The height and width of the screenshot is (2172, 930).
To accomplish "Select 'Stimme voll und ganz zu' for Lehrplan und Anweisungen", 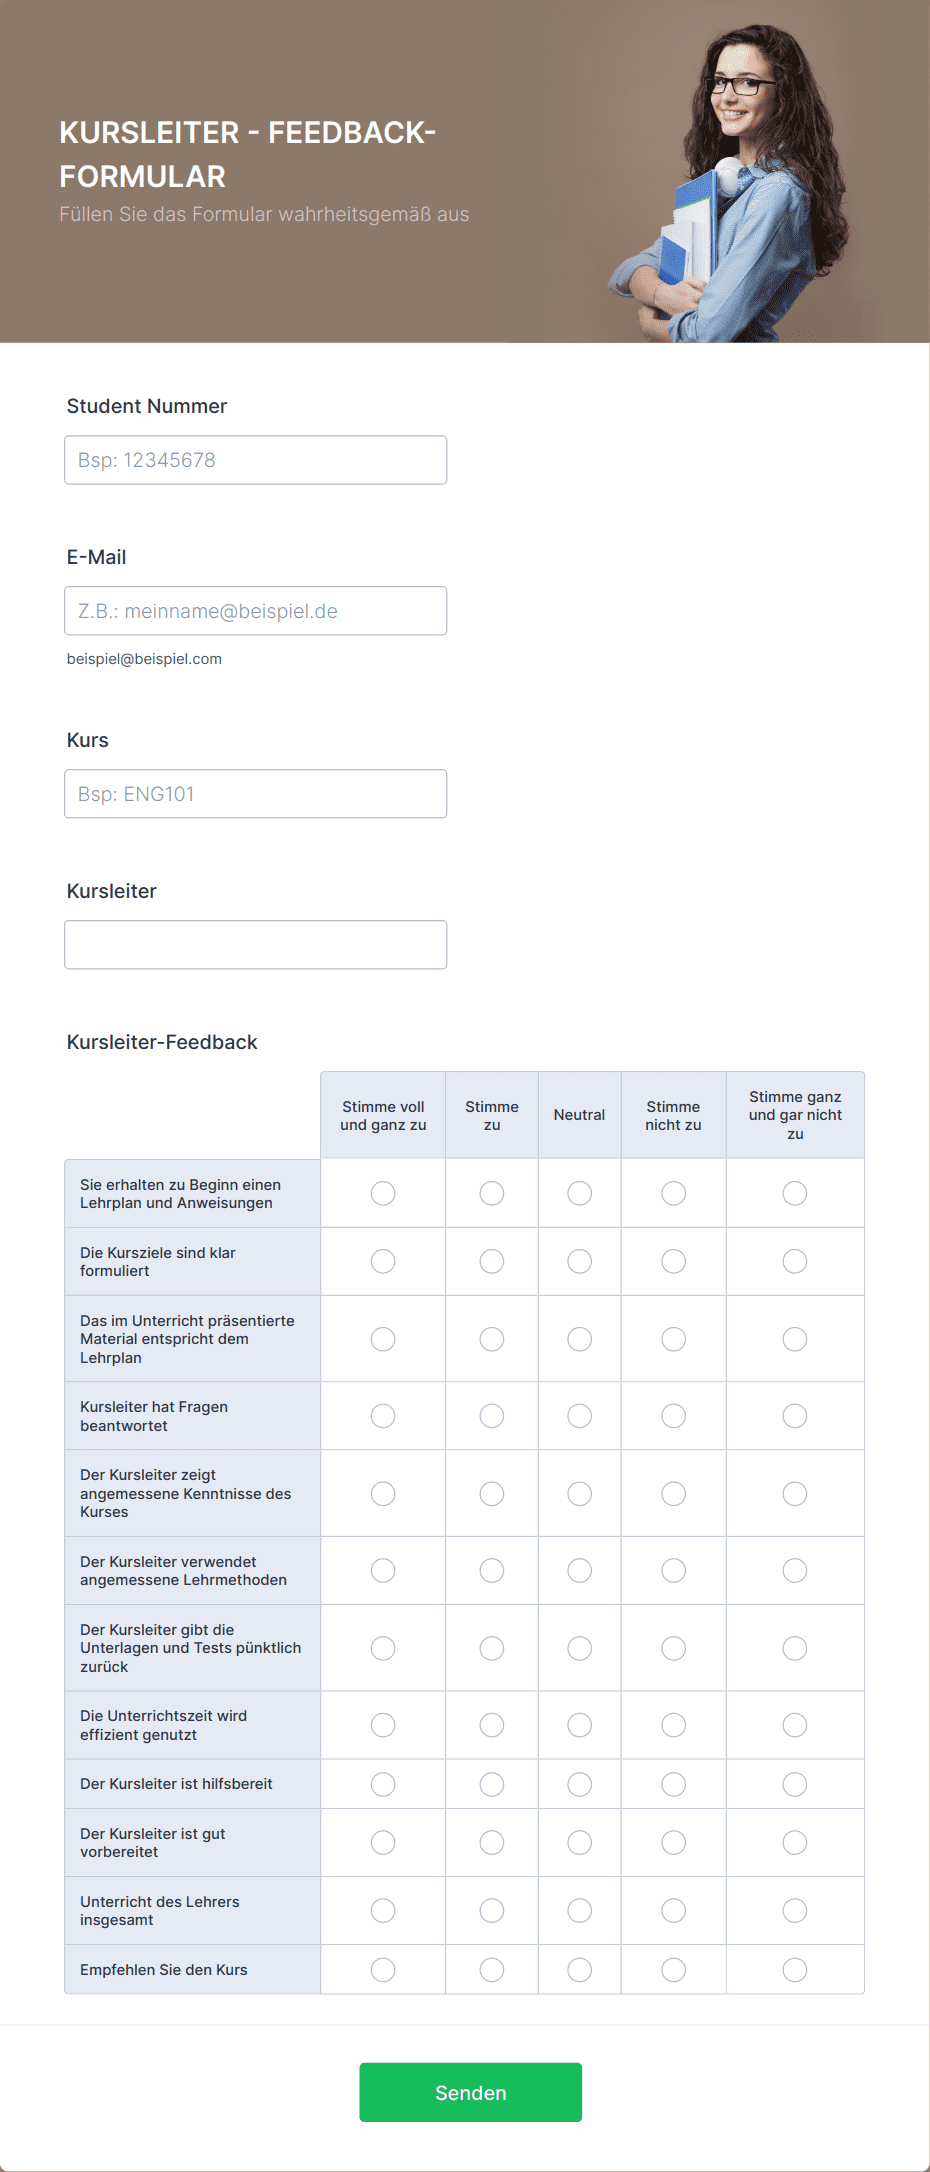I will (383, 1193).
